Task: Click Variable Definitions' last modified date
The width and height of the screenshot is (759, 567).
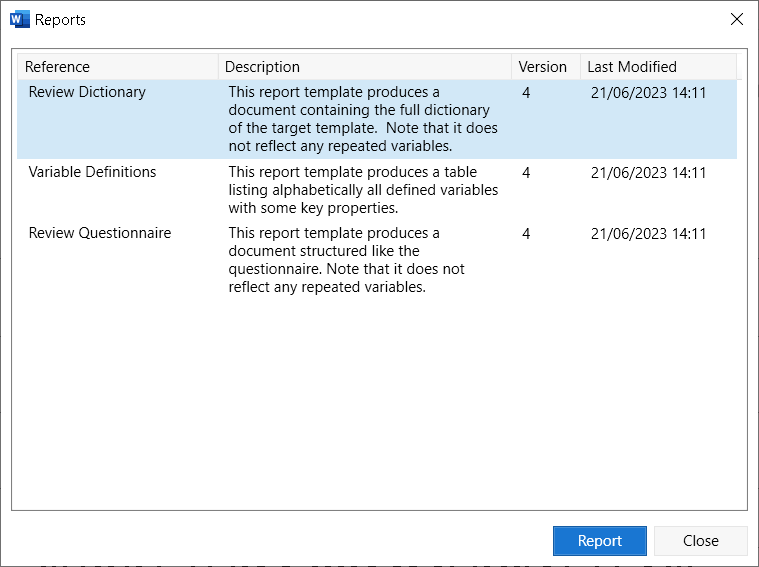Action: (648, 173)
